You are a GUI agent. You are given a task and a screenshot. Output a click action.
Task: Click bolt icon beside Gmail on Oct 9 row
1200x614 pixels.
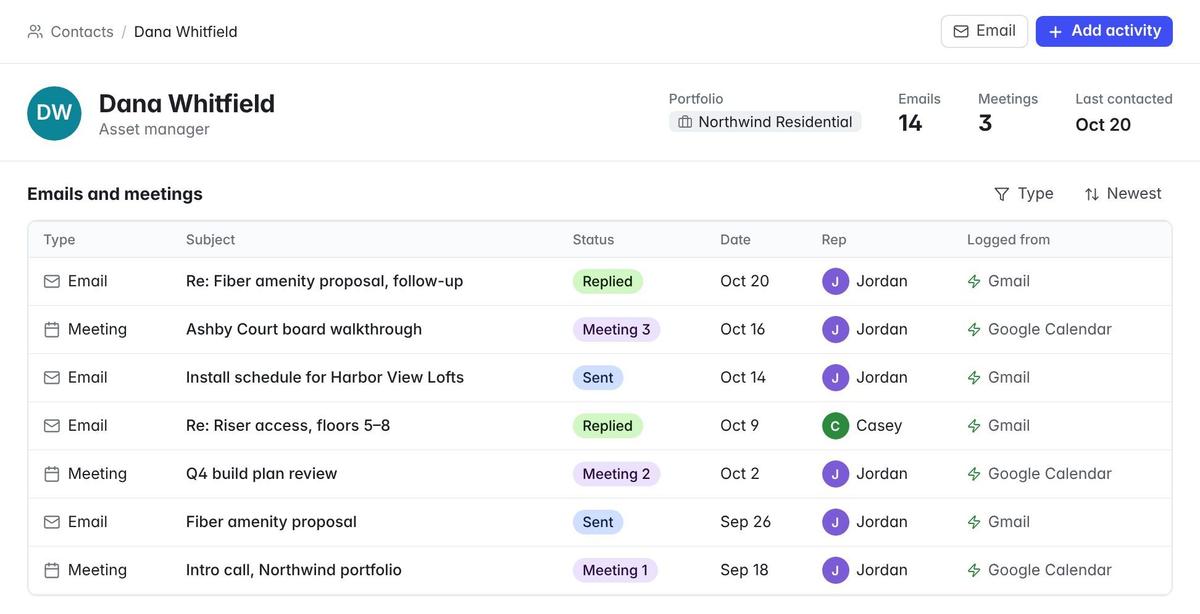click(x=974, y=425)
